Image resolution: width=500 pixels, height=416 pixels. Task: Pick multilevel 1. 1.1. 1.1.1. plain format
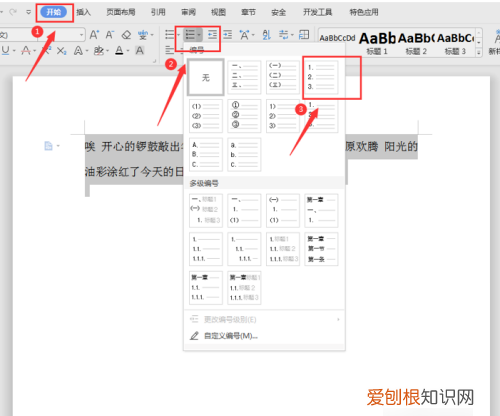point(206,249)
